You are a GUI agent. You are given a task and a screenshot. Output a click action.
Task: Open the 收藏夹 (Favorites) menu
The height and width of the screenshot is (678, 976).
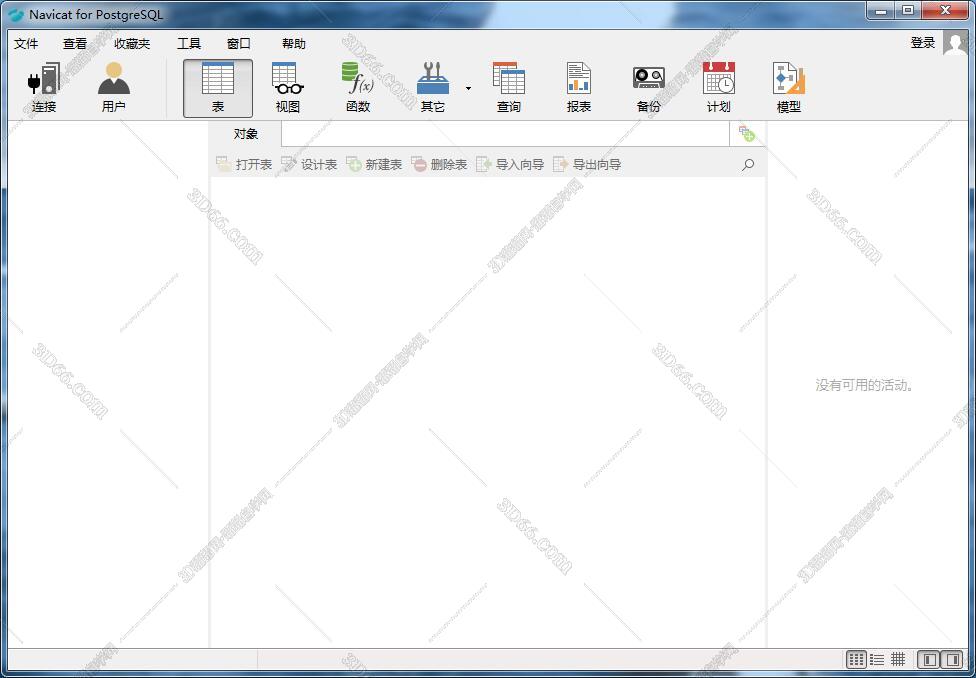[x=132, y=44]
